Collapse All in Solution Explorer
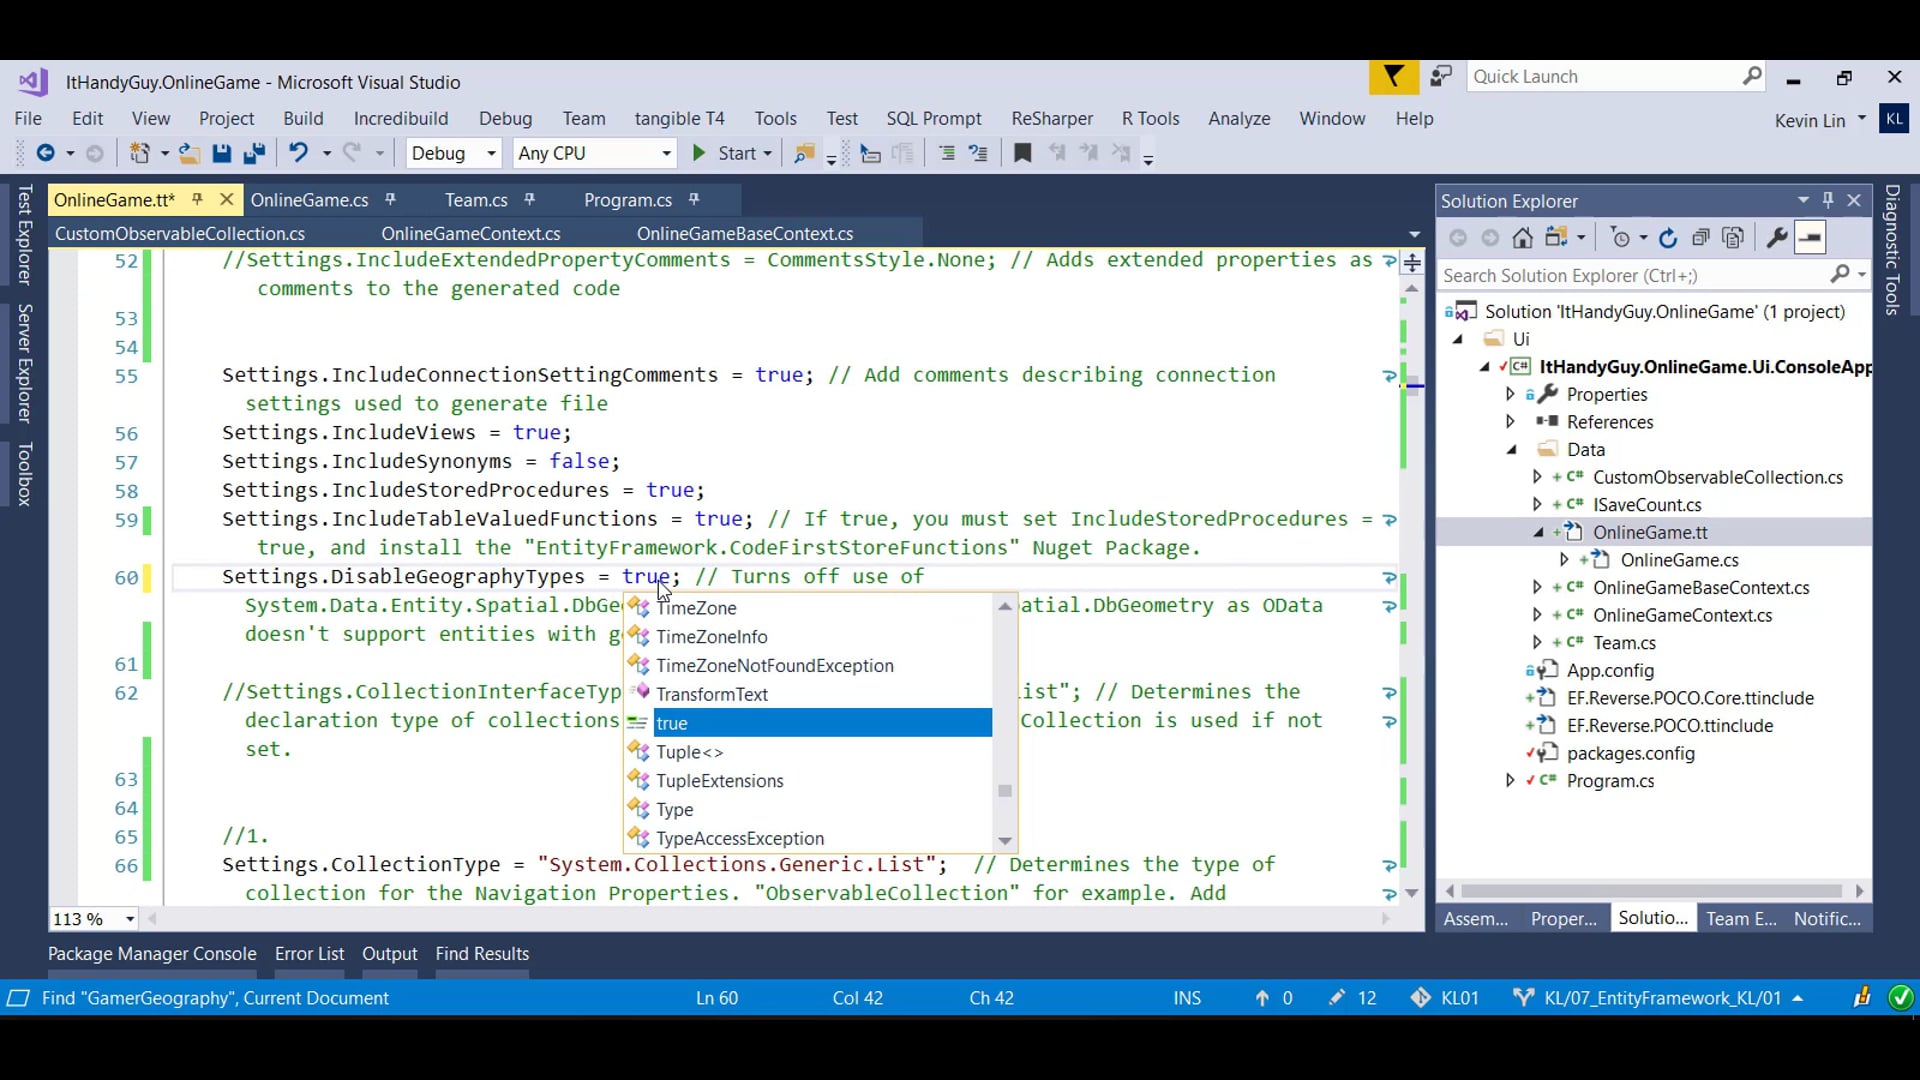The width and height of the screenshot is (1920, 1080). point(1701,238)
